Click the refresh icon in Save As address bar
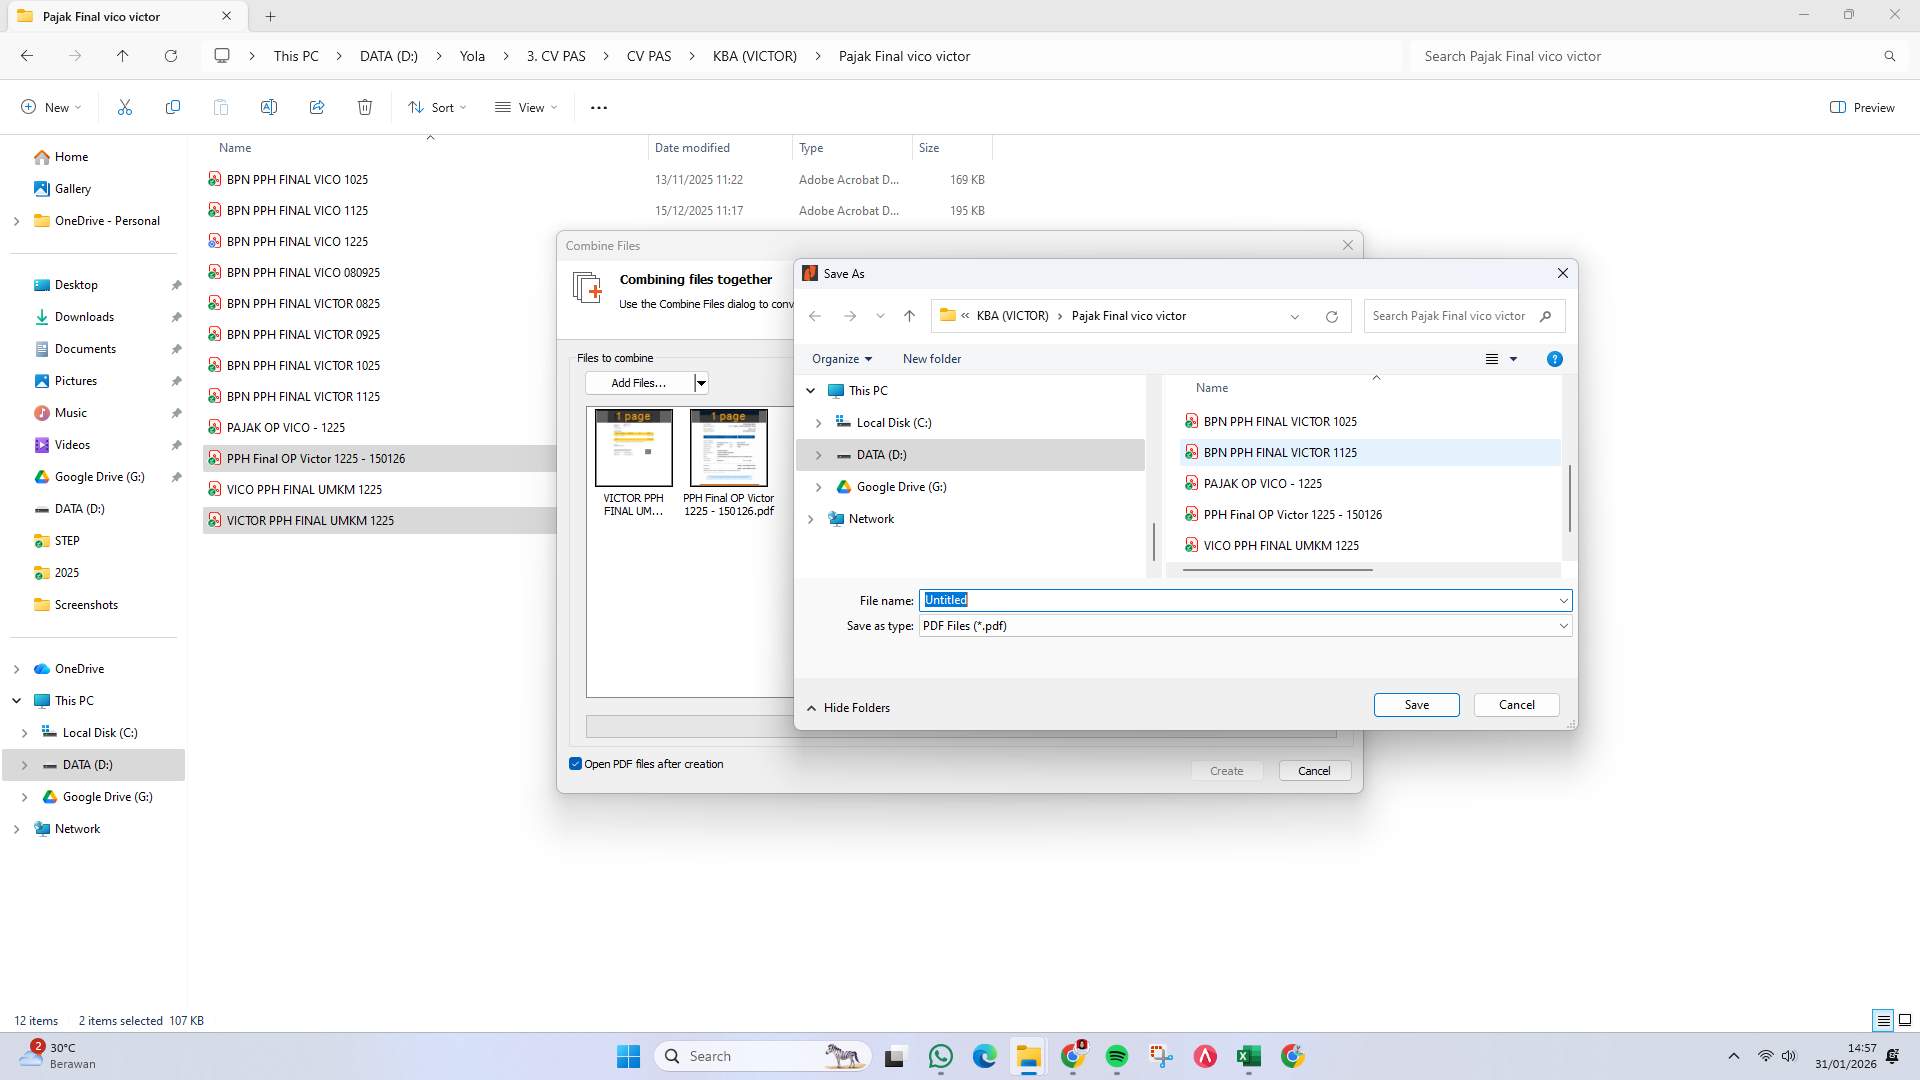The width and height of the screenshot is (1920, 1080). click(x=1332, y=316)
